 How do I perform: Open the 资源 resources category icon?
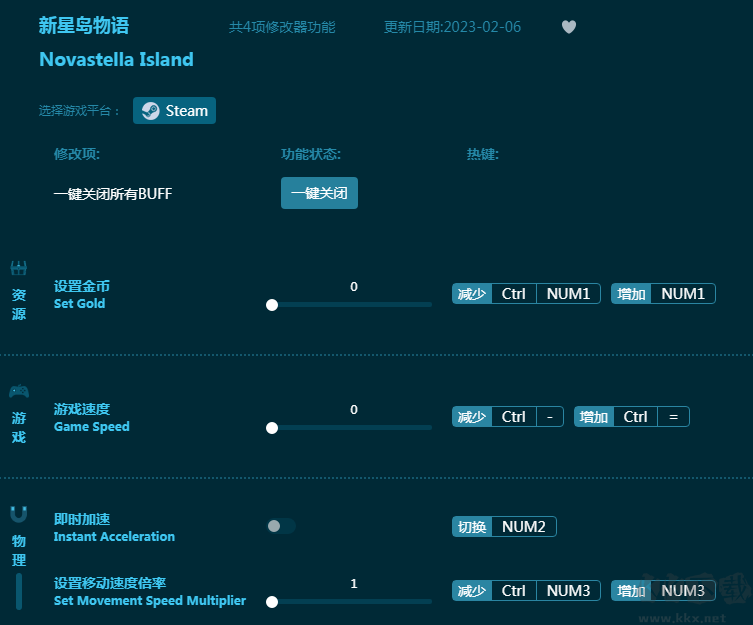(x=19, y=268)
